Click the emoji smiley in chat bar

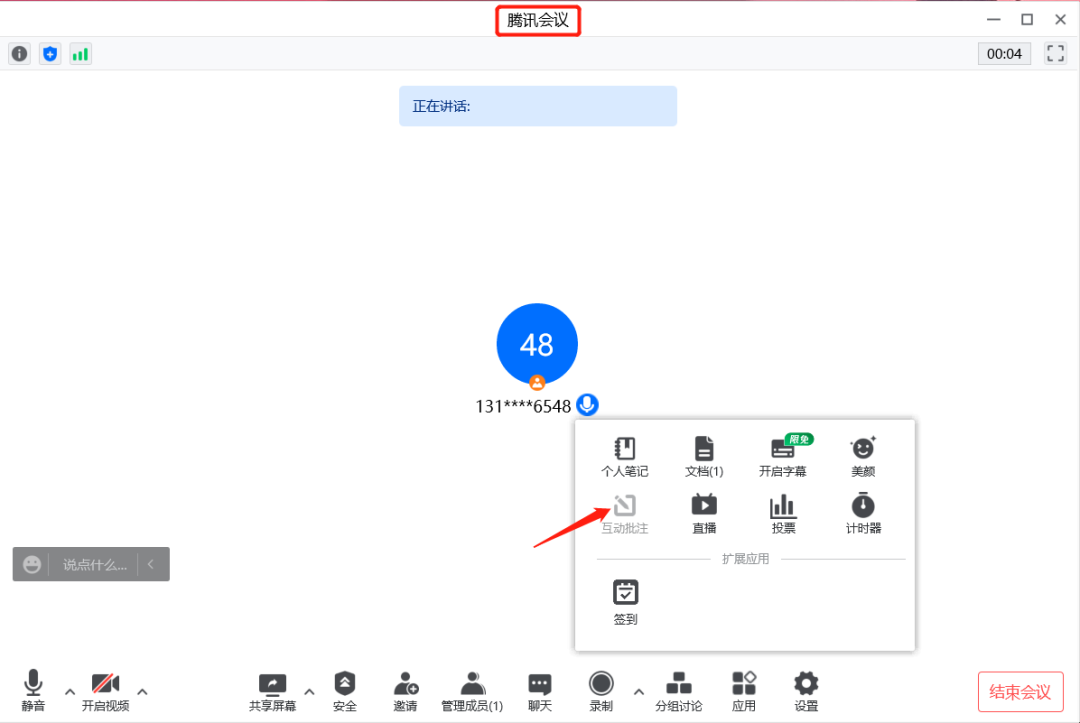[32, 565]
